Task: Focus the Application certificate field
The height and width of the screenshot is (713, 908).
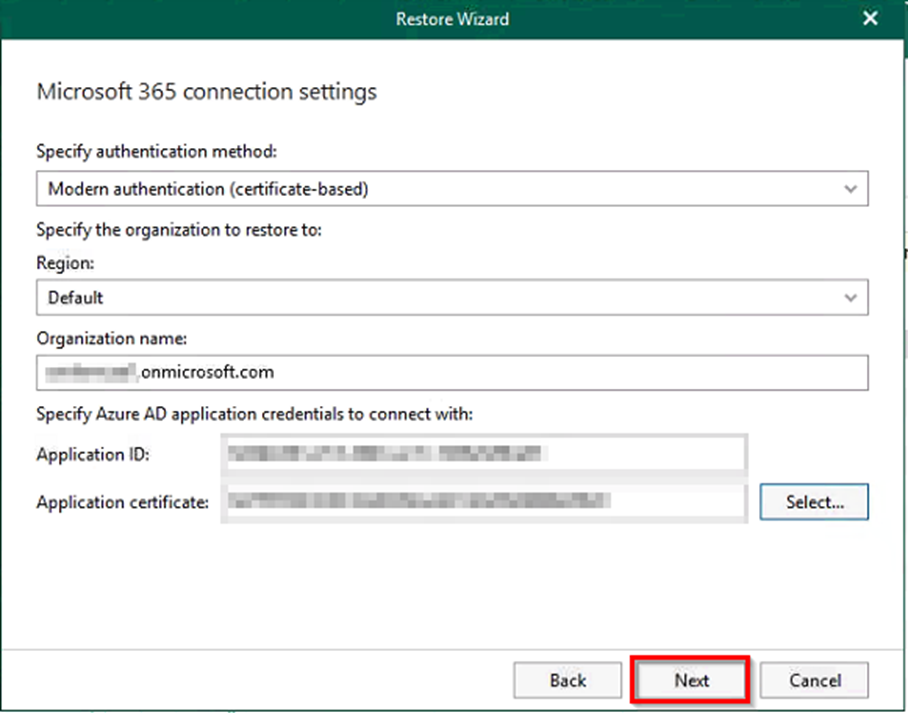Action: (x=484, y=501)
